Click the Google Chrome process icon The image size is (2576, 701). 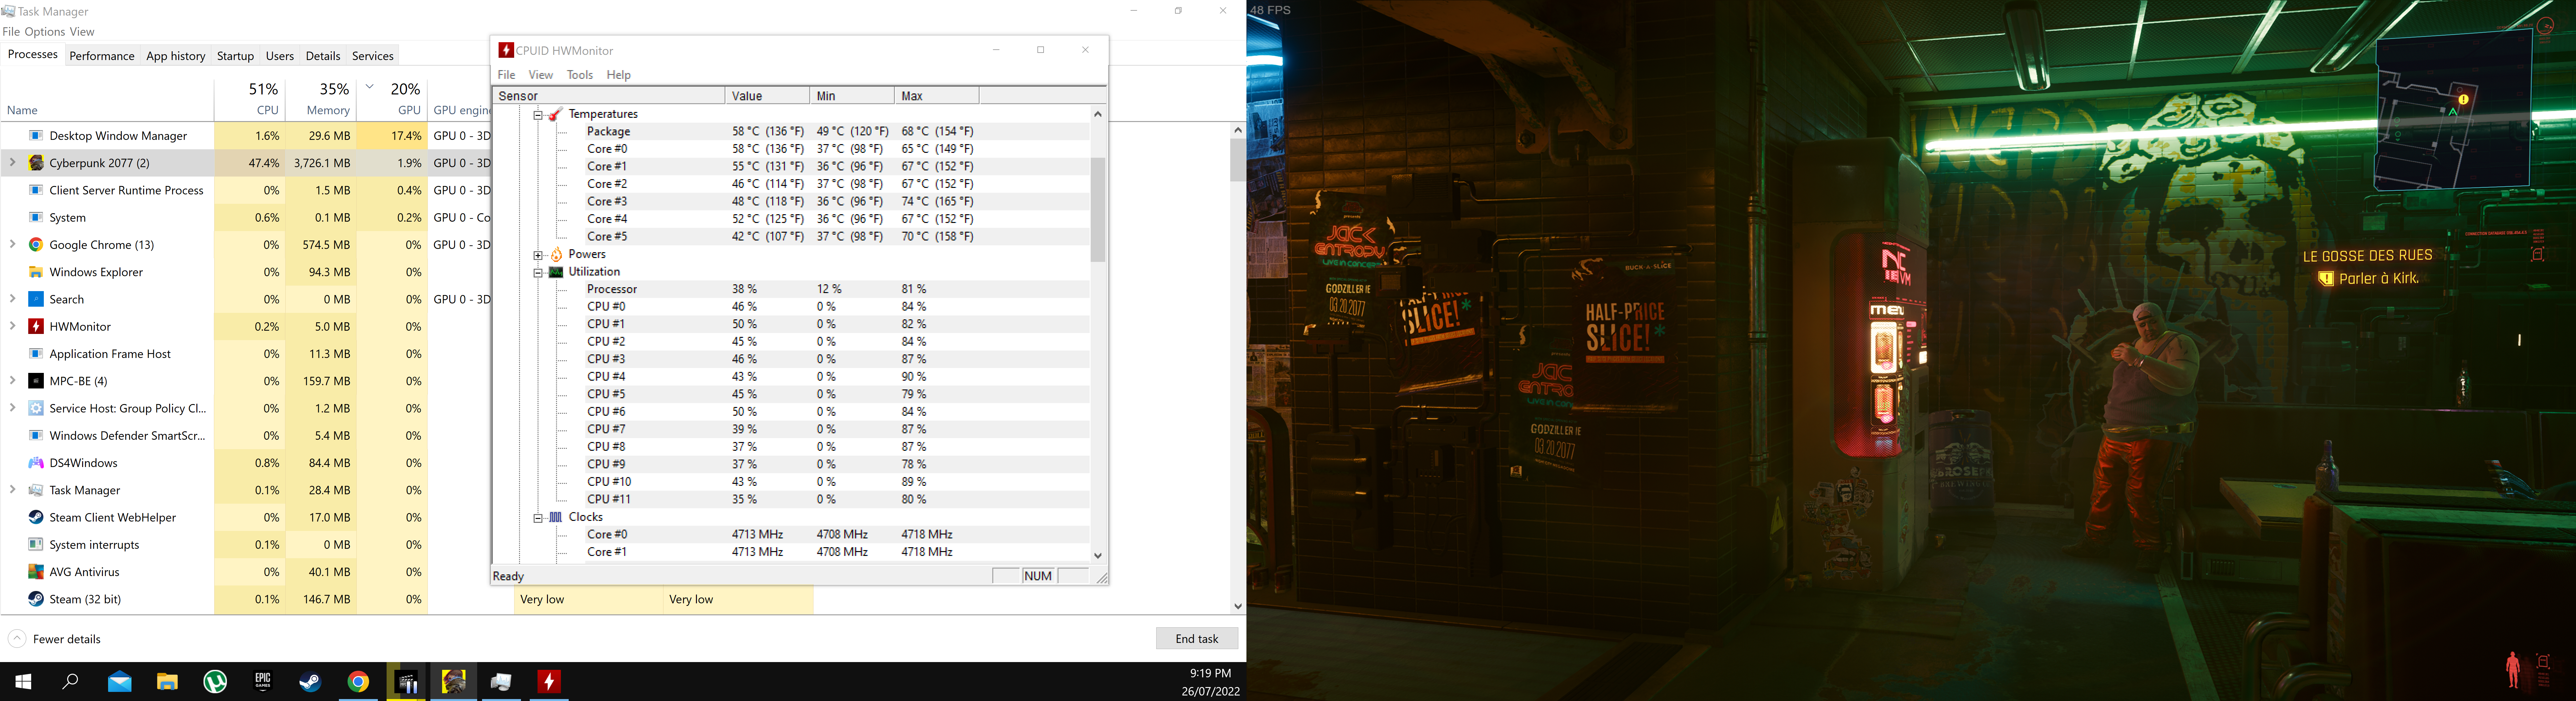point(36,245)
